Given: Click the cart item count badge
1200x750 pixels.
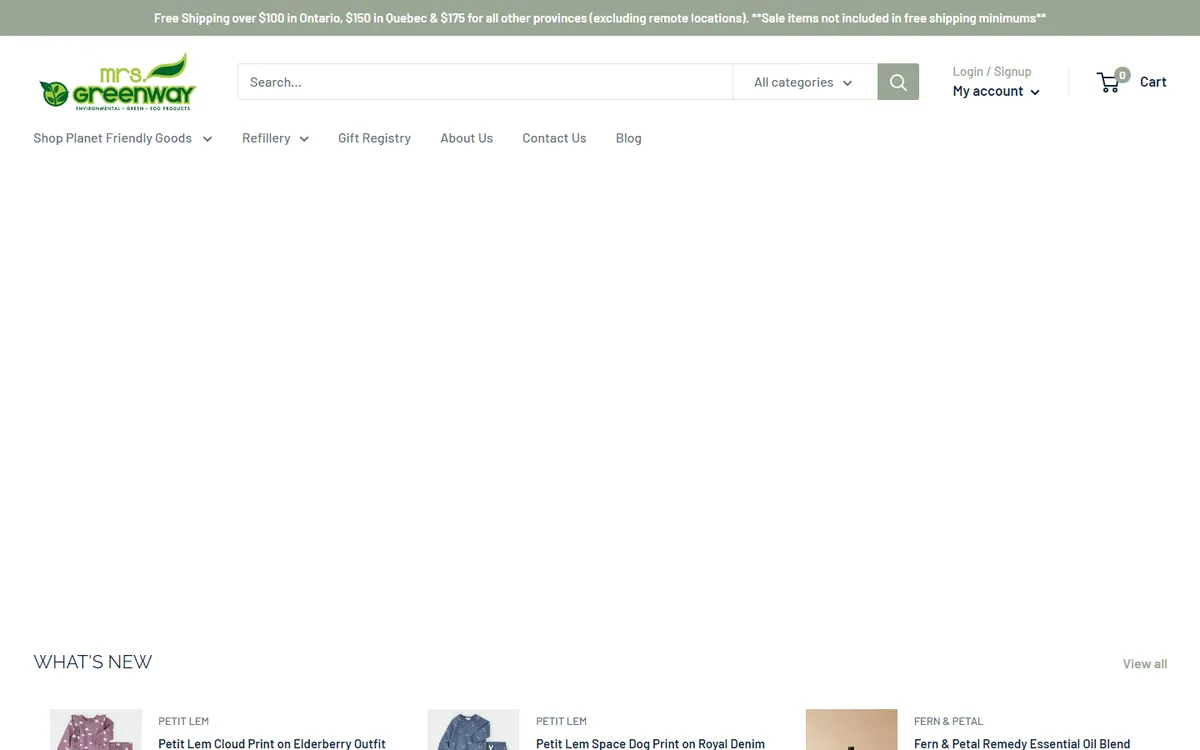Looking at the screenshot, I should click(x=1122, y=75).
